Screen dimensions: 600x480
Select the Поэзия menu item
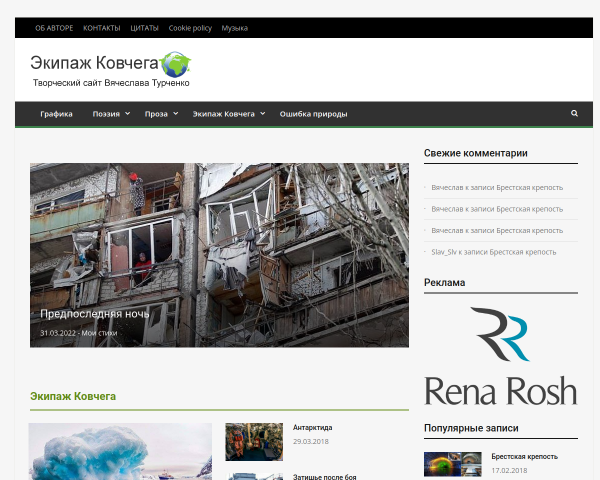click(x=106, y=114)
